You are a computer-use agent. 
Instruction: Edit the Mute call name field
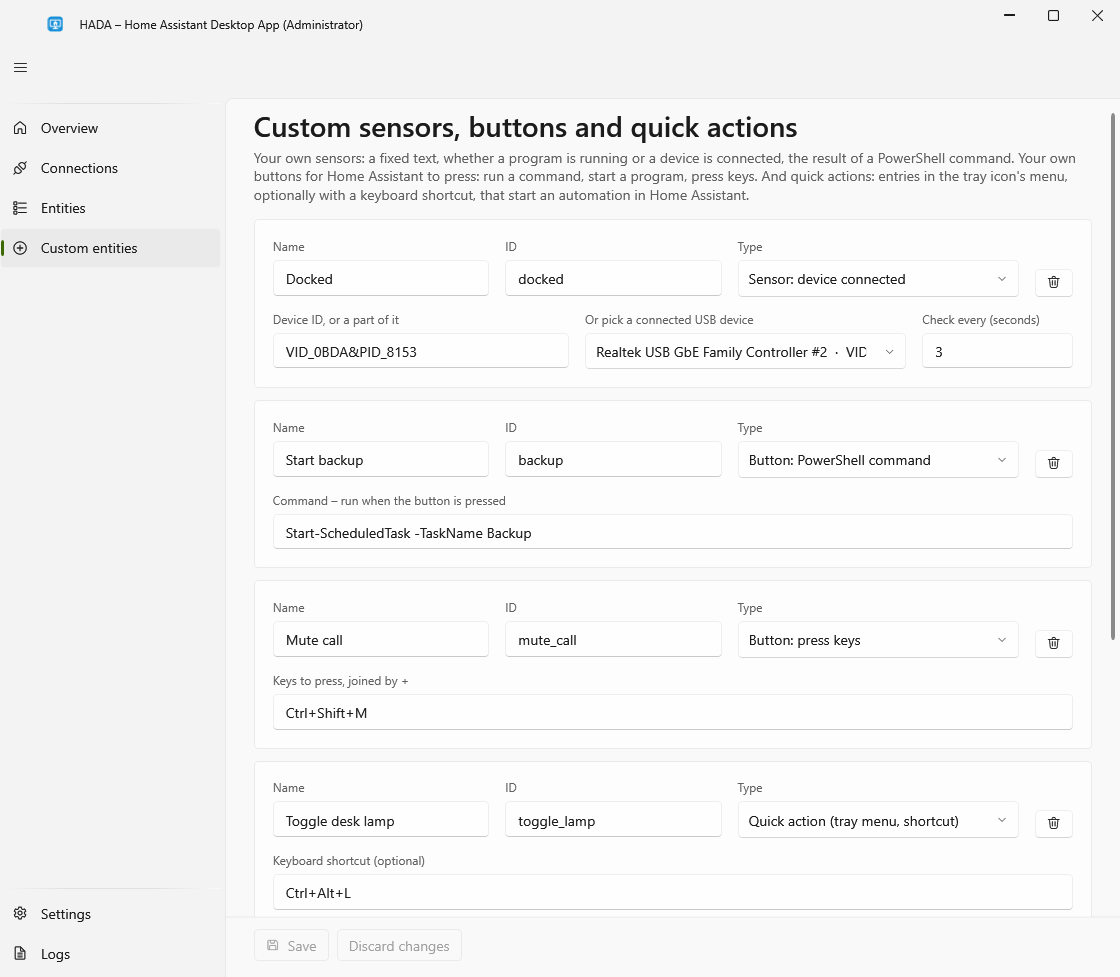(381, 641)
